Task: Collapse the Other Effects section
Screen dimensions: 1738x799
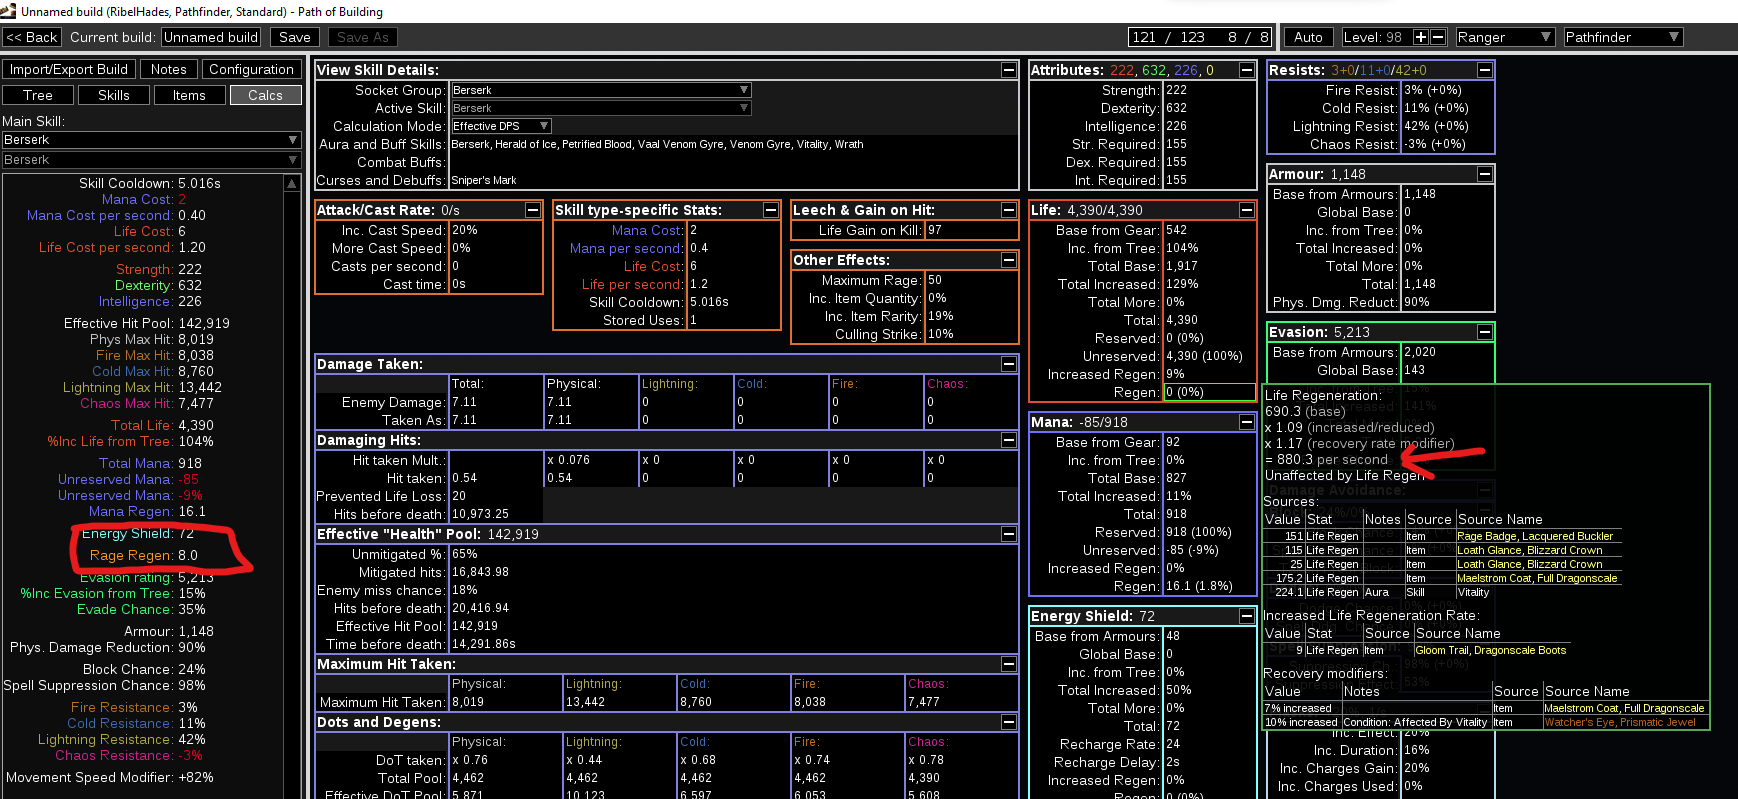Action: pyautogui.click(x=1009, y=260)
